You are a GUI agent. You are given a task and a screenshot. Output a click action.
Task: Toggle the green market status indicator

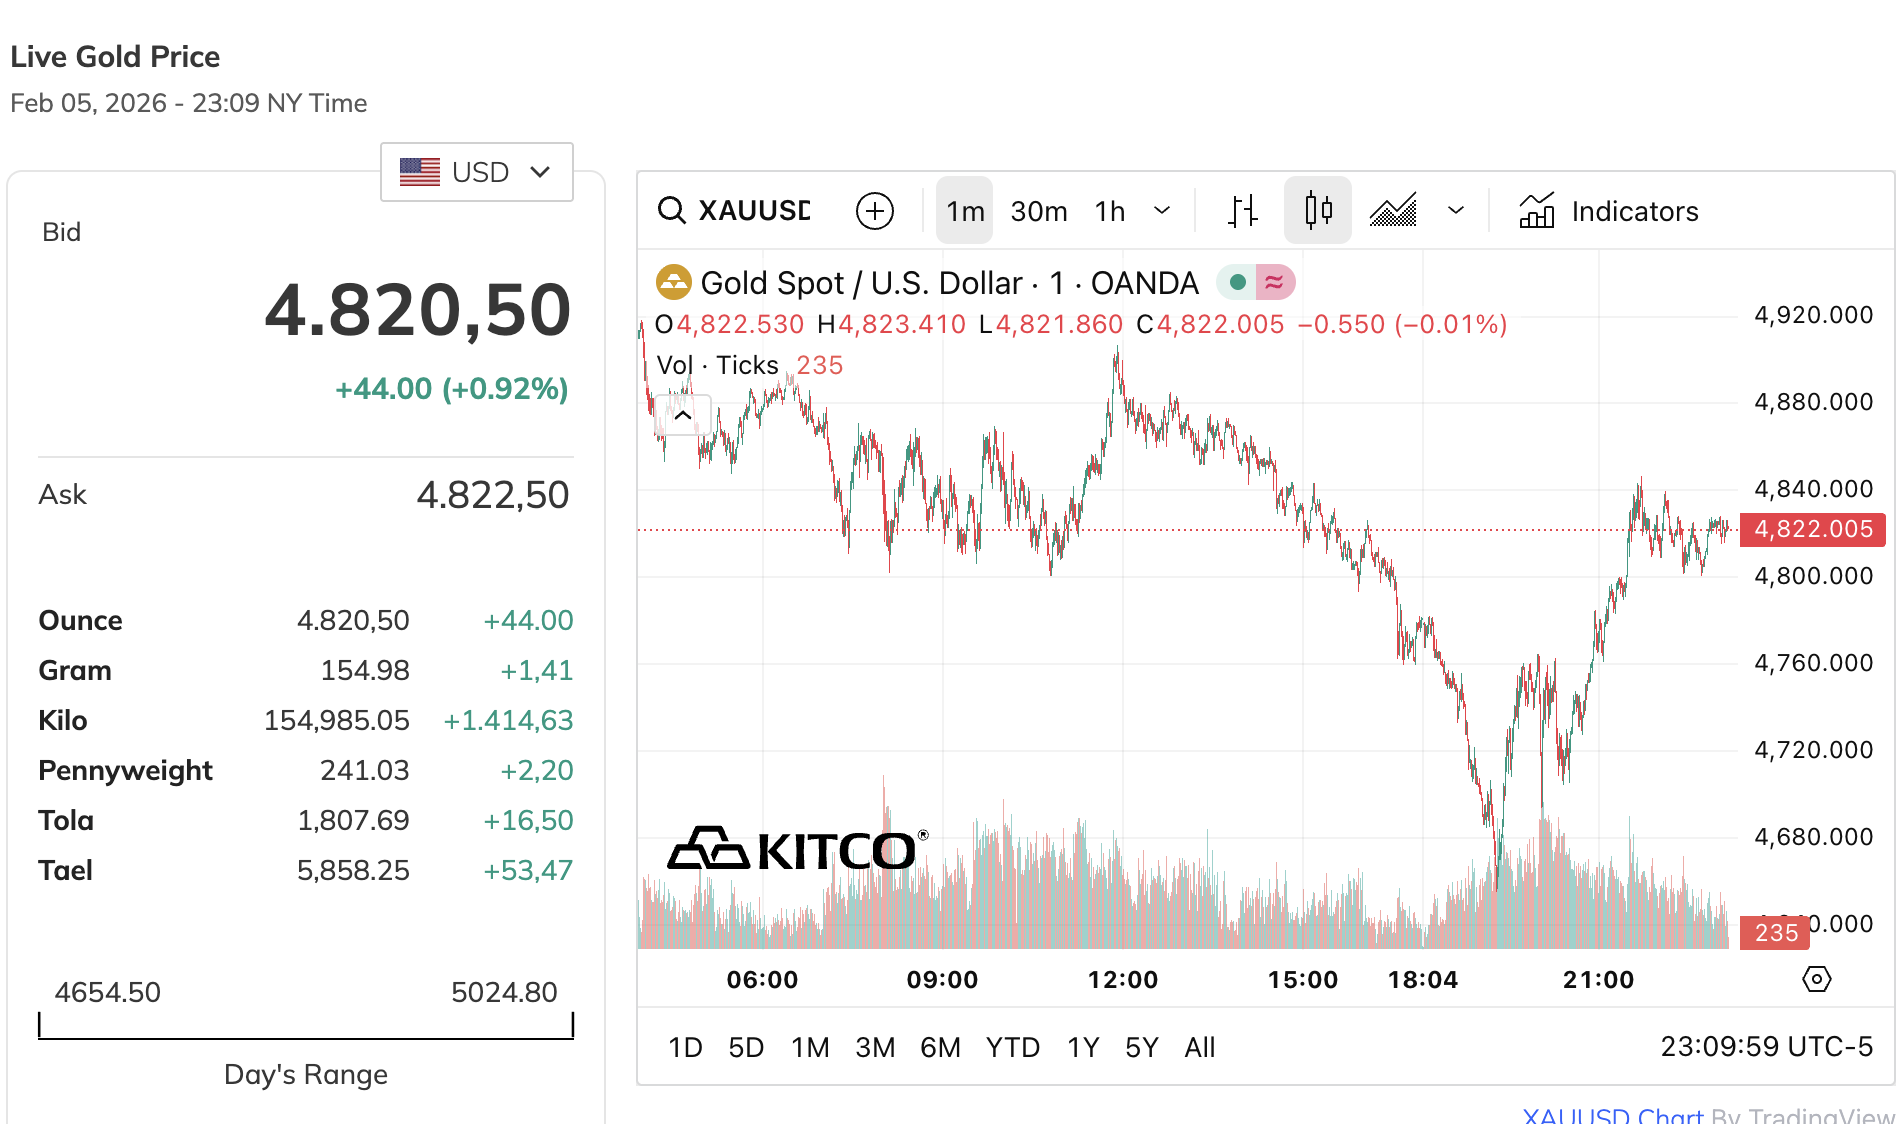click(1238, 283)
